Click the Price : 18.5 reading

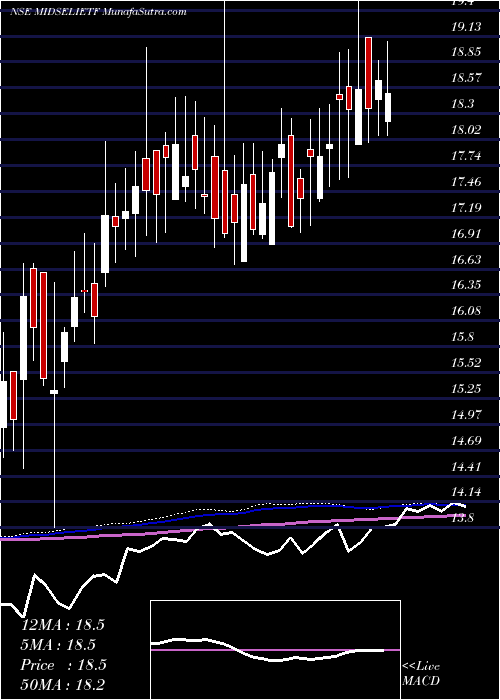[63, 665]
